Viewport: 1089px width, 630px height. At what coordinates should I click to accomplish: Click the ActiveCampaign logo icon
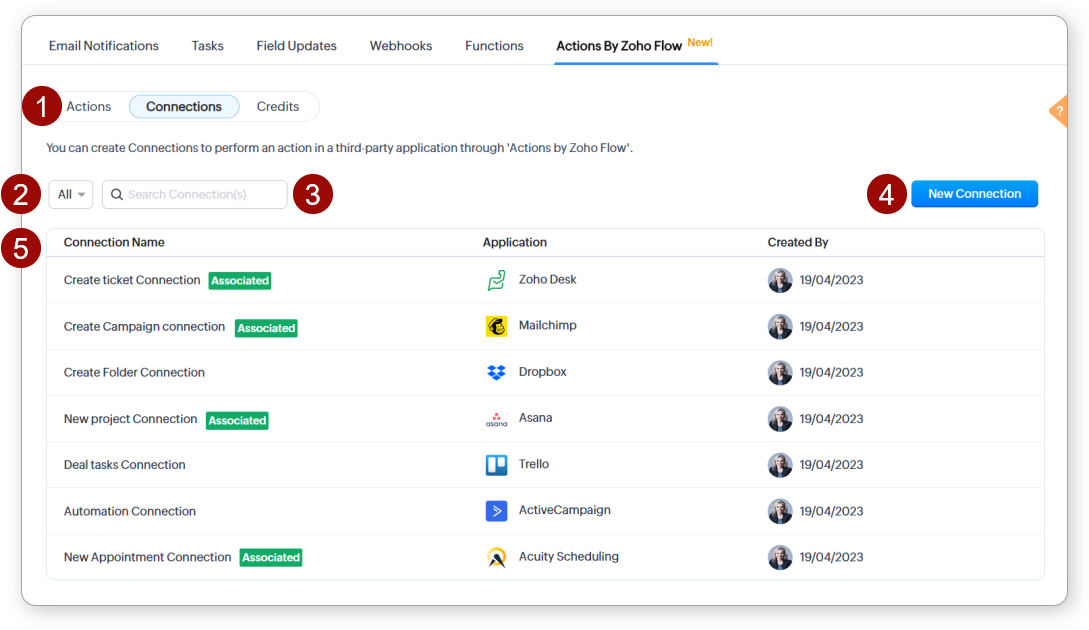point(496,511)
